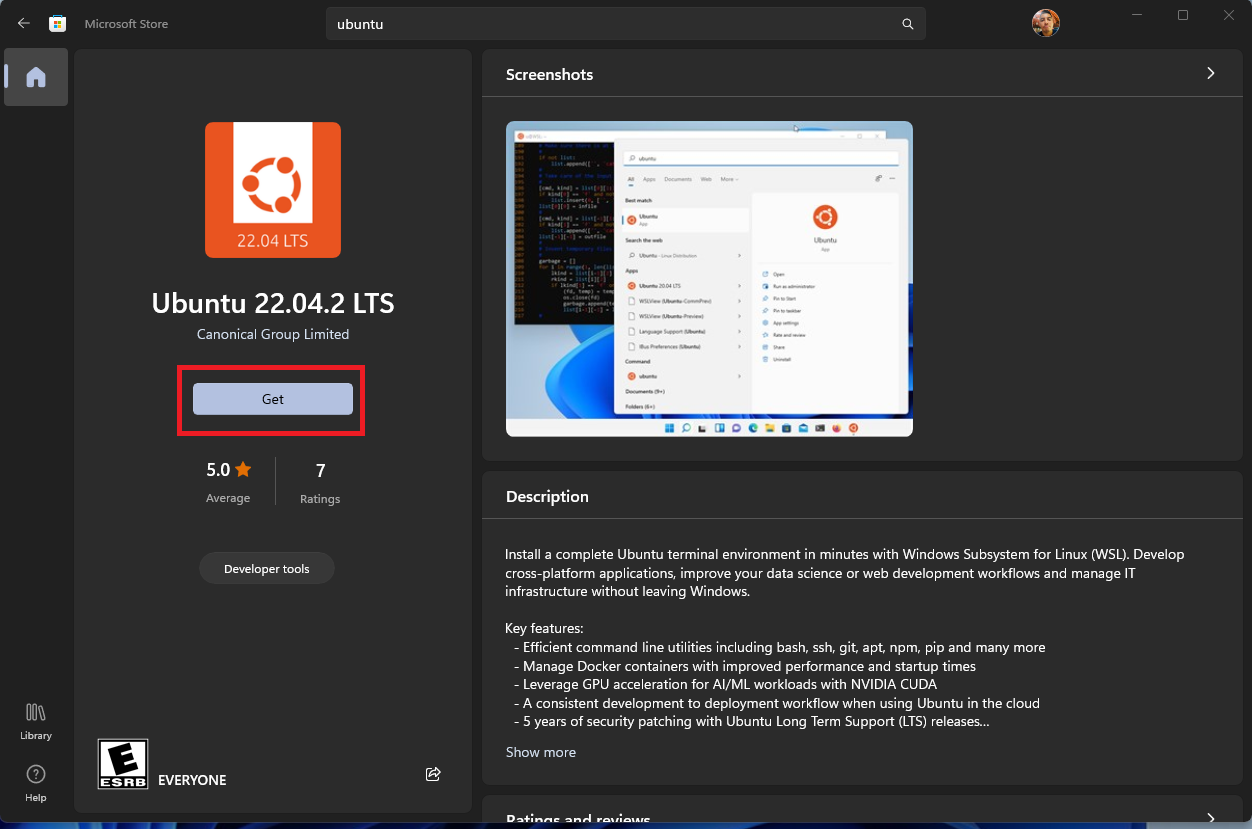Click the search magnifier icon

pos(907,24)
